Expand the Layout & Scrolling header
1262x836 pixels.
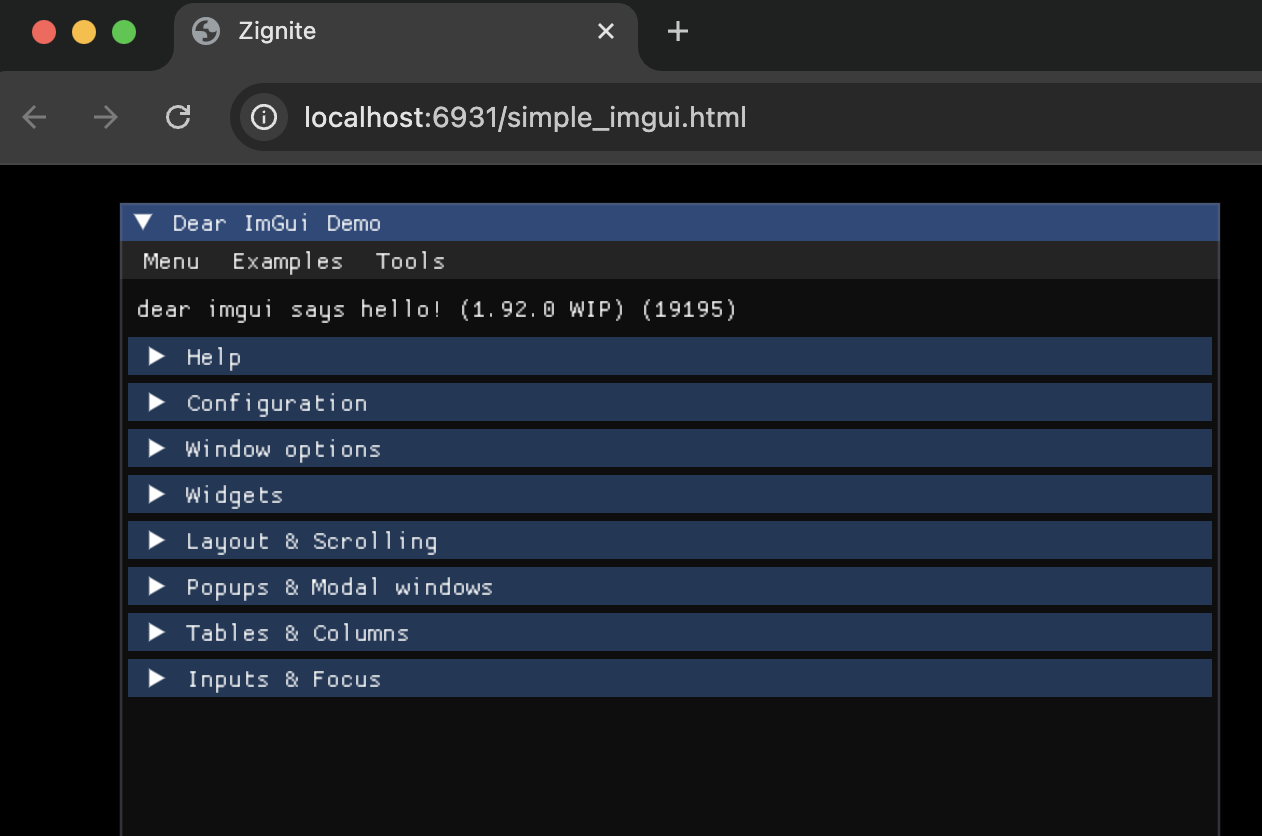pos(670,540)
